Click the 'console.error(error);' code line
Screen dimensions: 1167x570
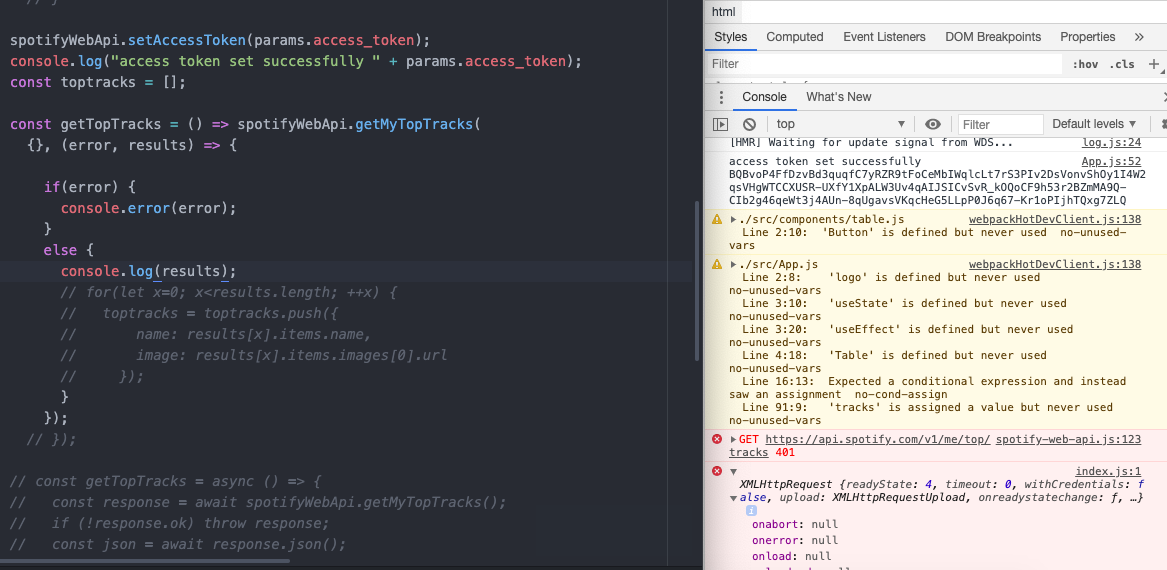coord(148,208)
